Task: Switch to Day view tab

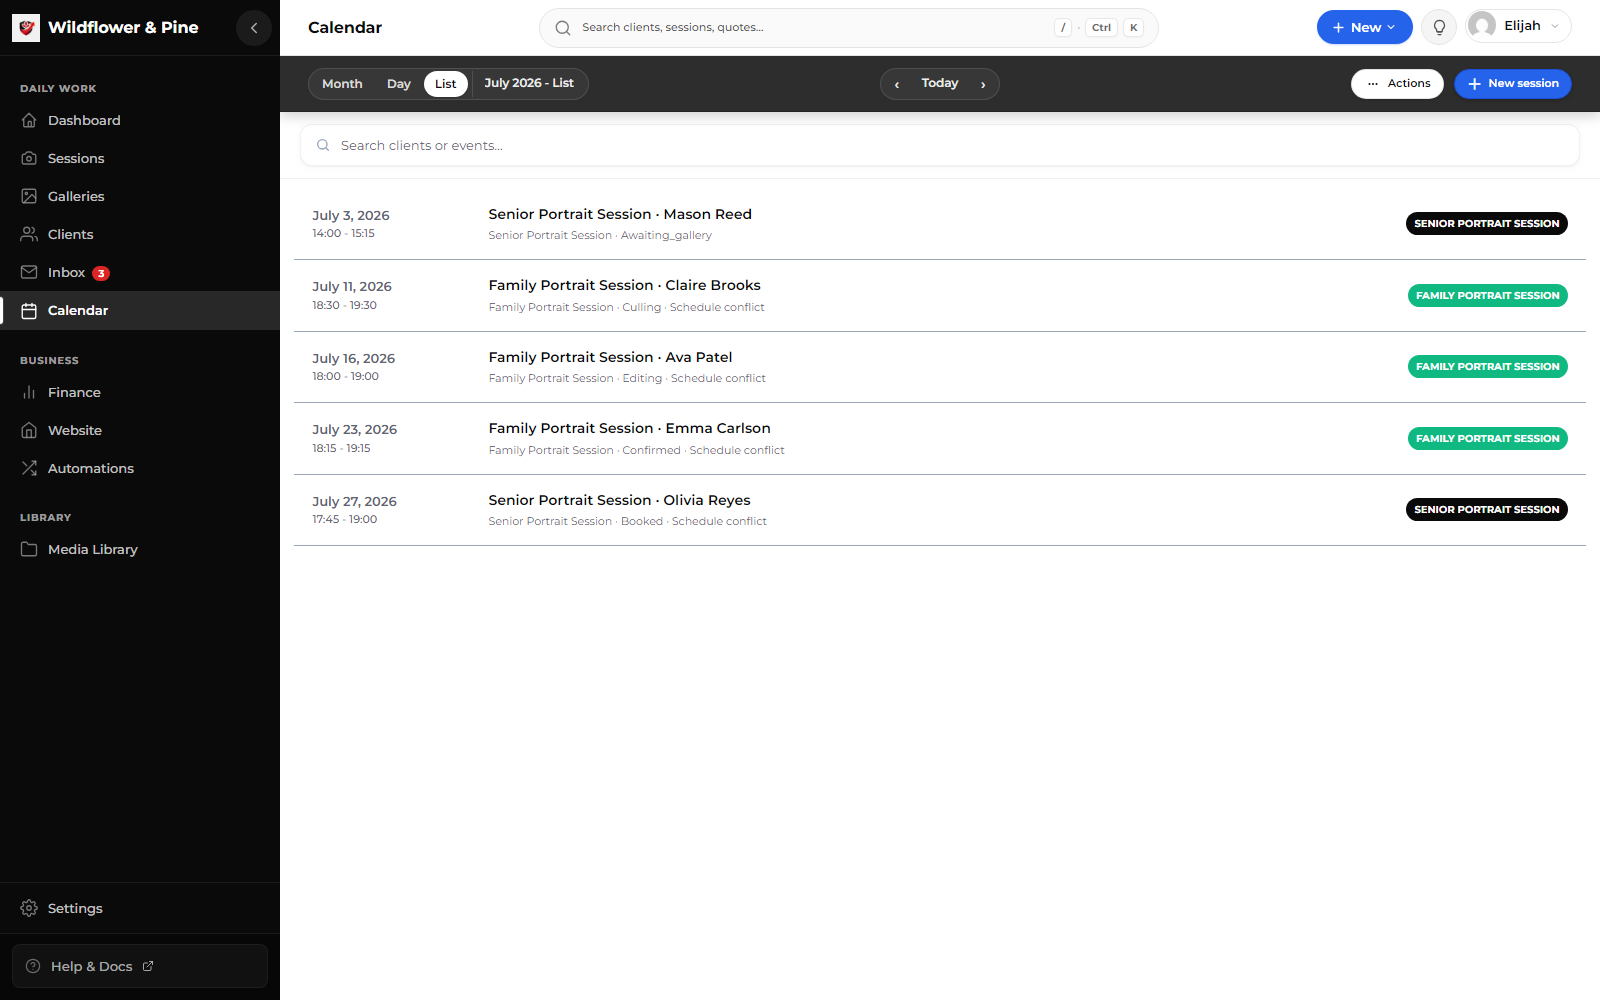Action: tap(399, 84)
